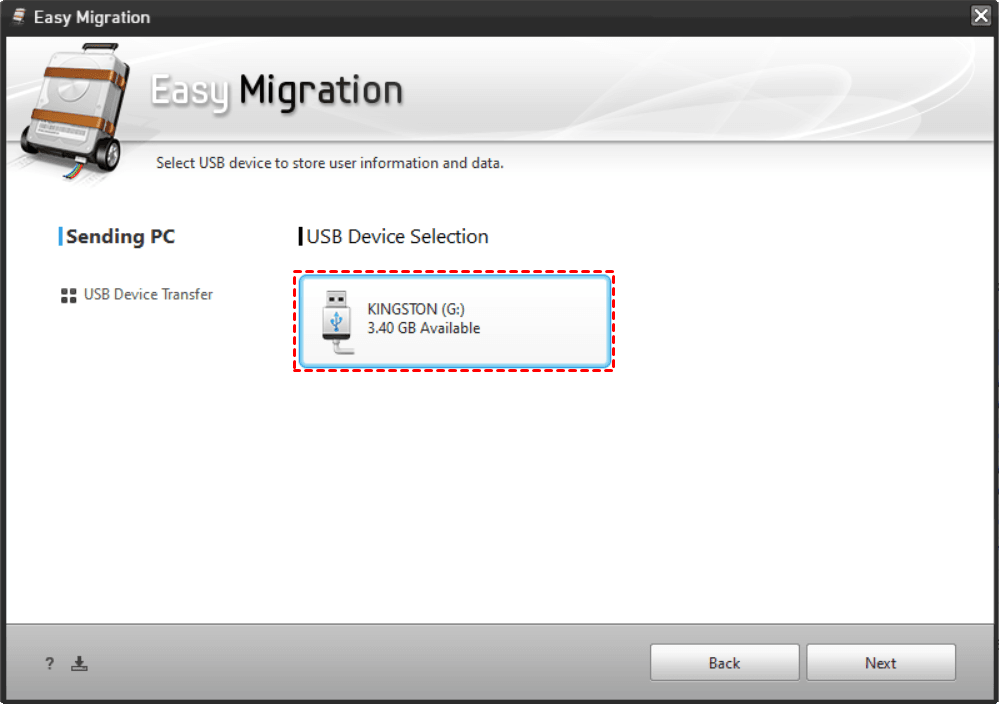Click the 3.40 GB Available text
This screenshot has height=704, width=999.
[423, 328]
